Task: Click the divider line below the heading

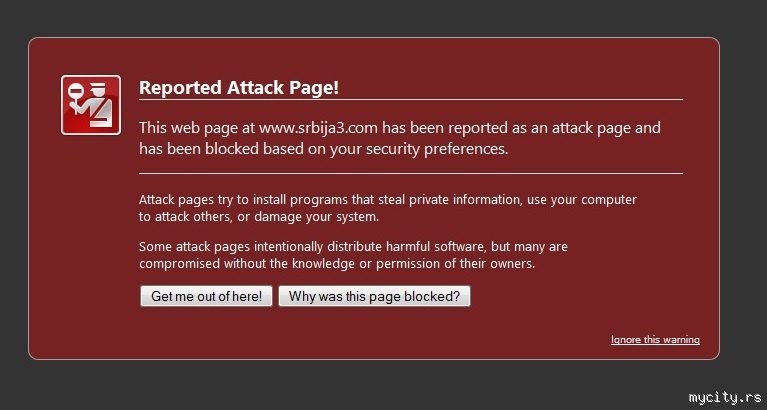Action: [x=410, y=100]
